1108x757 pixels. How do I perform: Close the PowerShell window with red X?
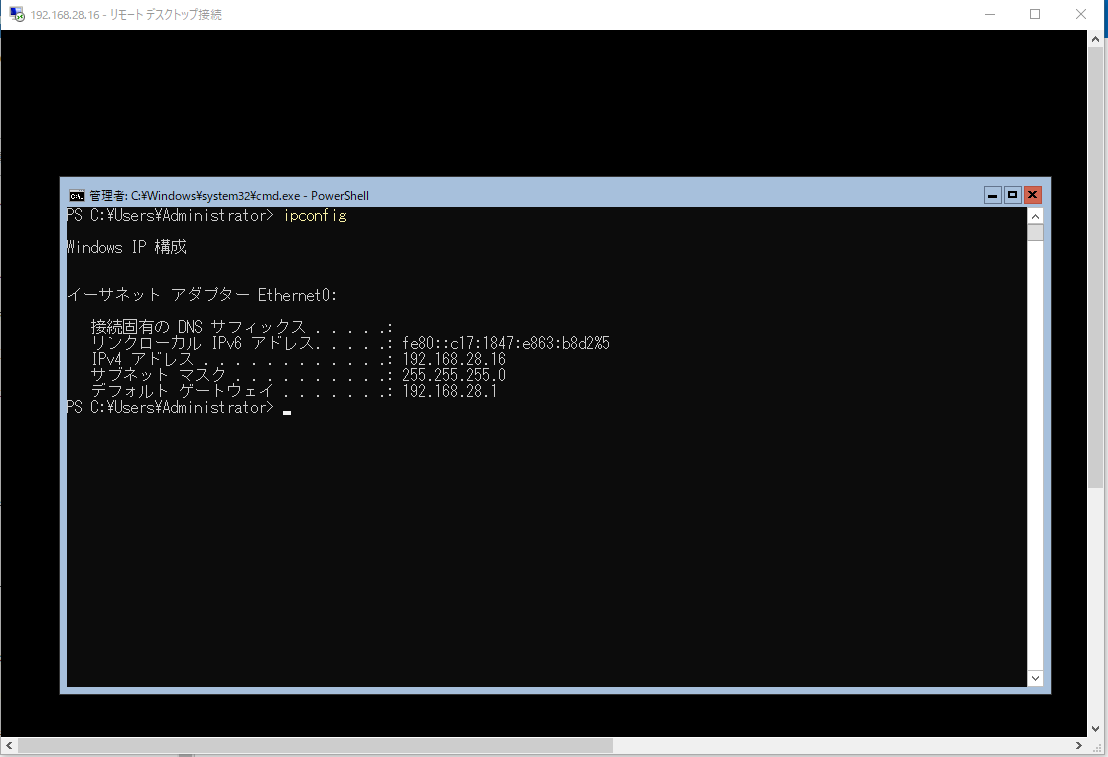pyautogui.click(x=1032, y=195)
